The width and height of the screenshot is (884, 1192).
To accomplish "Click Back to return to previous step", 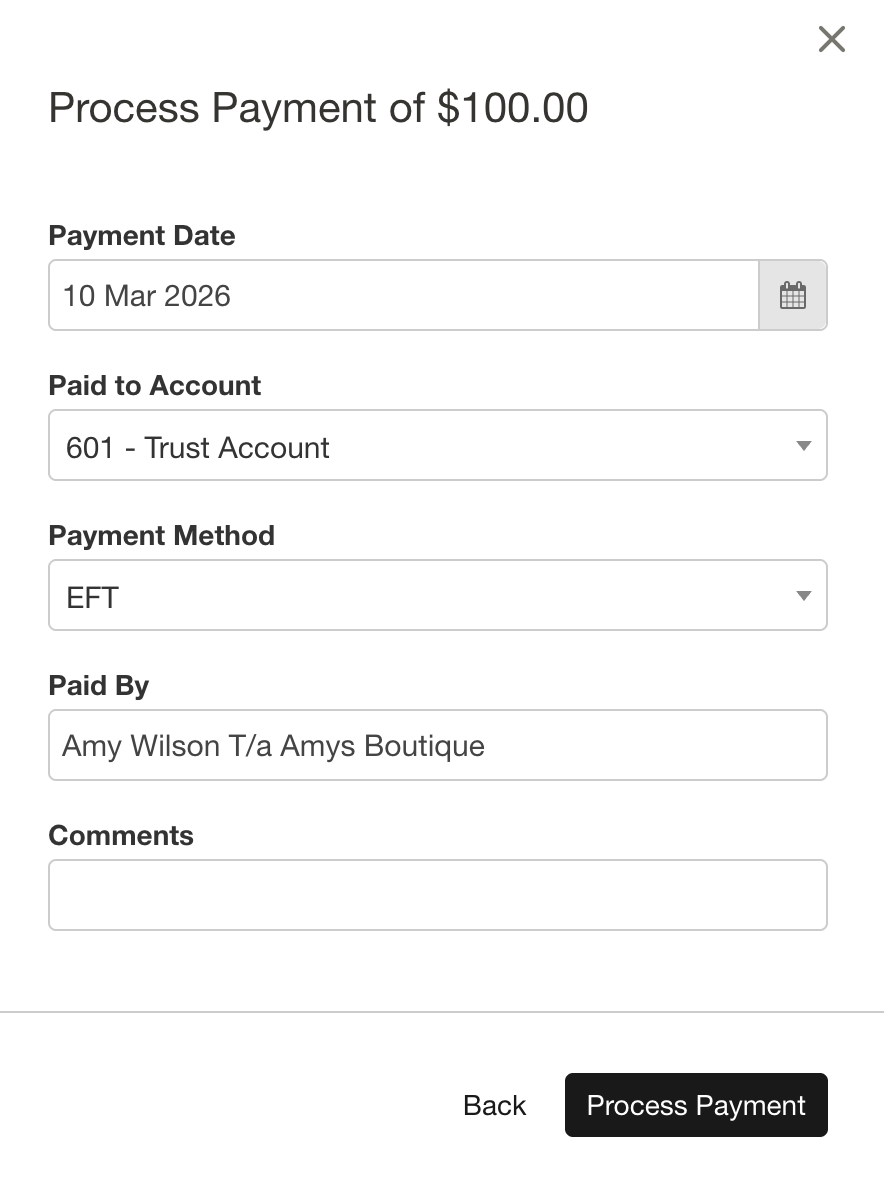I will [x=493, y=1105].
